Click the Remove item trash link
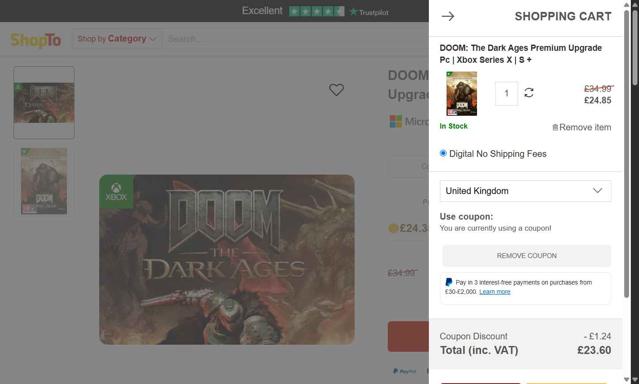The image size is (639, 384). click(x=582, y=127)
